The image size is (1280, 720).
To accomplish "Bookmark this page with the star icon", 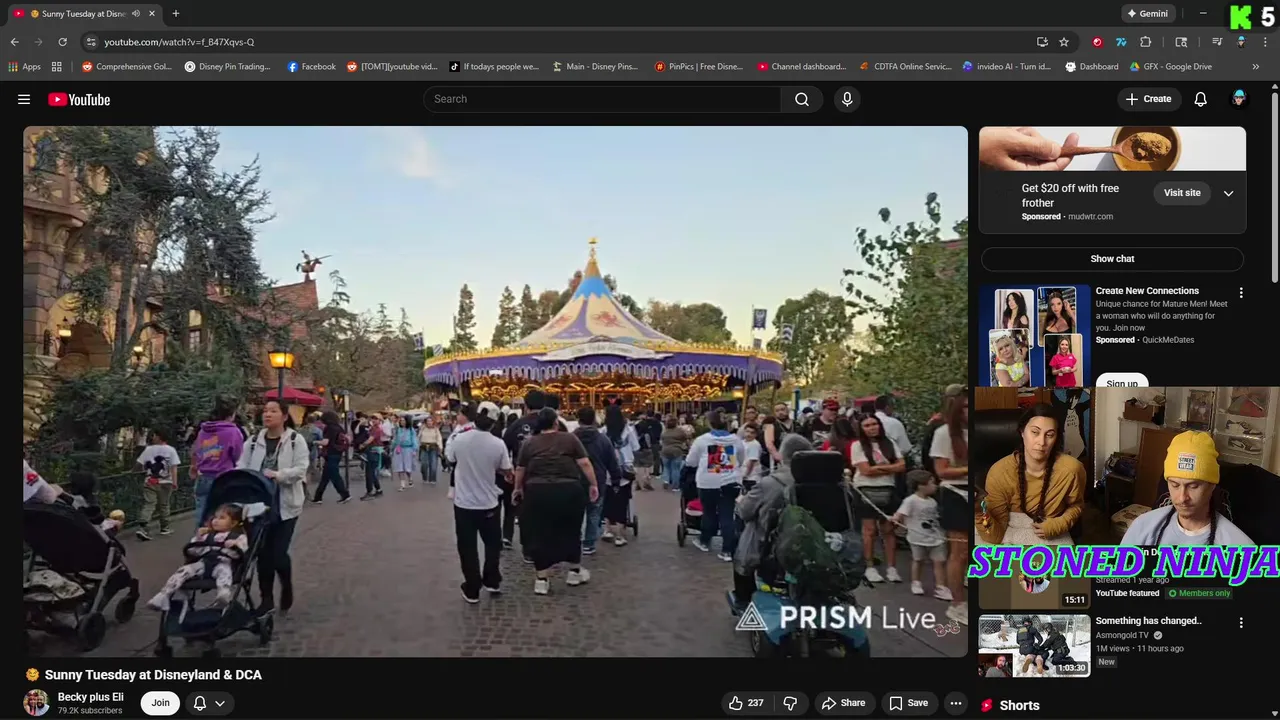I will pos(1064,42).
